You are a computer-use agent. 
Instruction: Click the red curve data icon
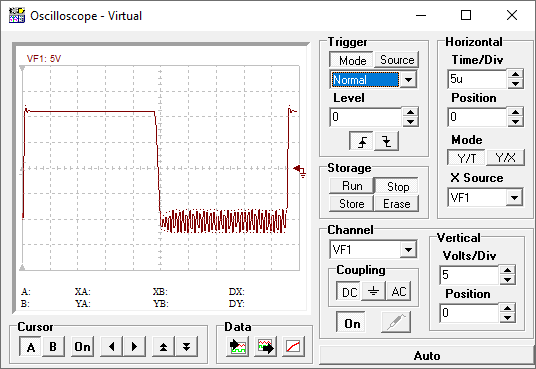(x=293, y=347)
